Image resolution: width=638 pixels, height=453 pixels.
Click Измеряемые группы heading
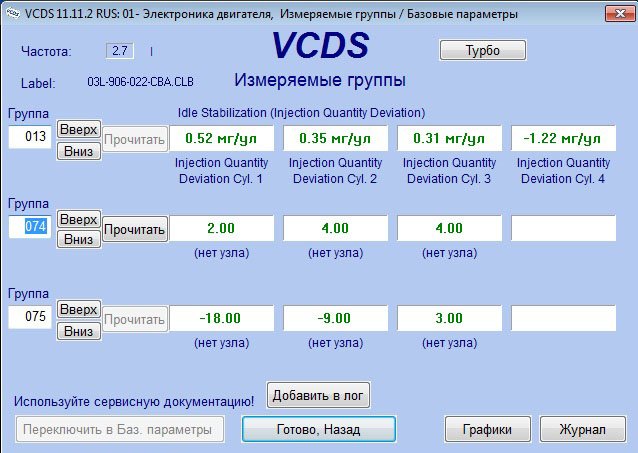(x=320, y=81)
